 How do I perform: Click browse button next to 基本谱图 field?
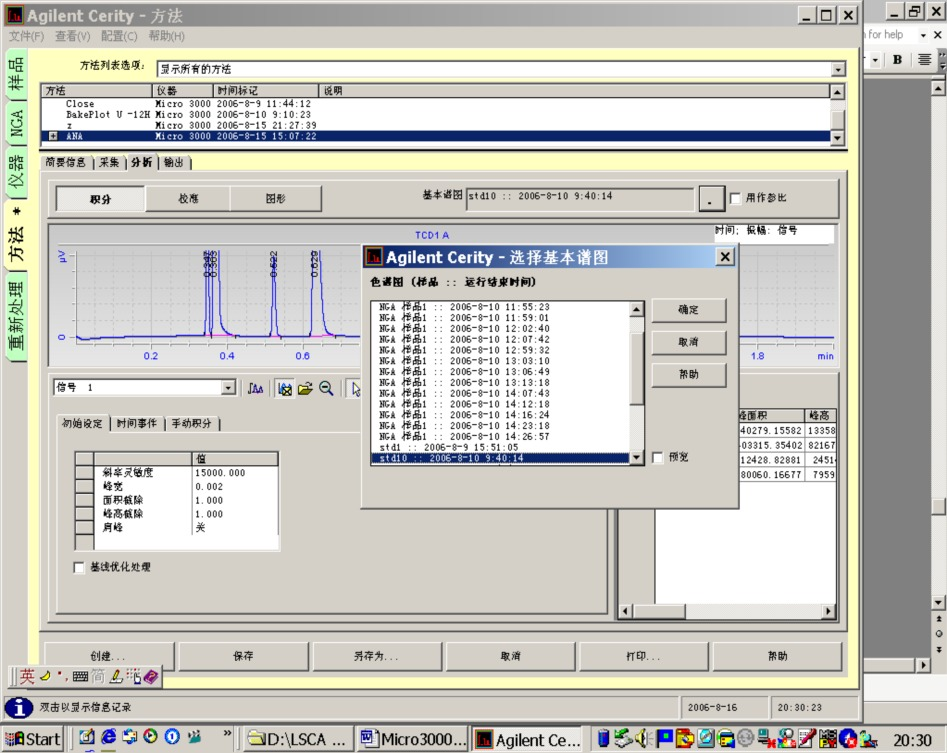point(712,198)
